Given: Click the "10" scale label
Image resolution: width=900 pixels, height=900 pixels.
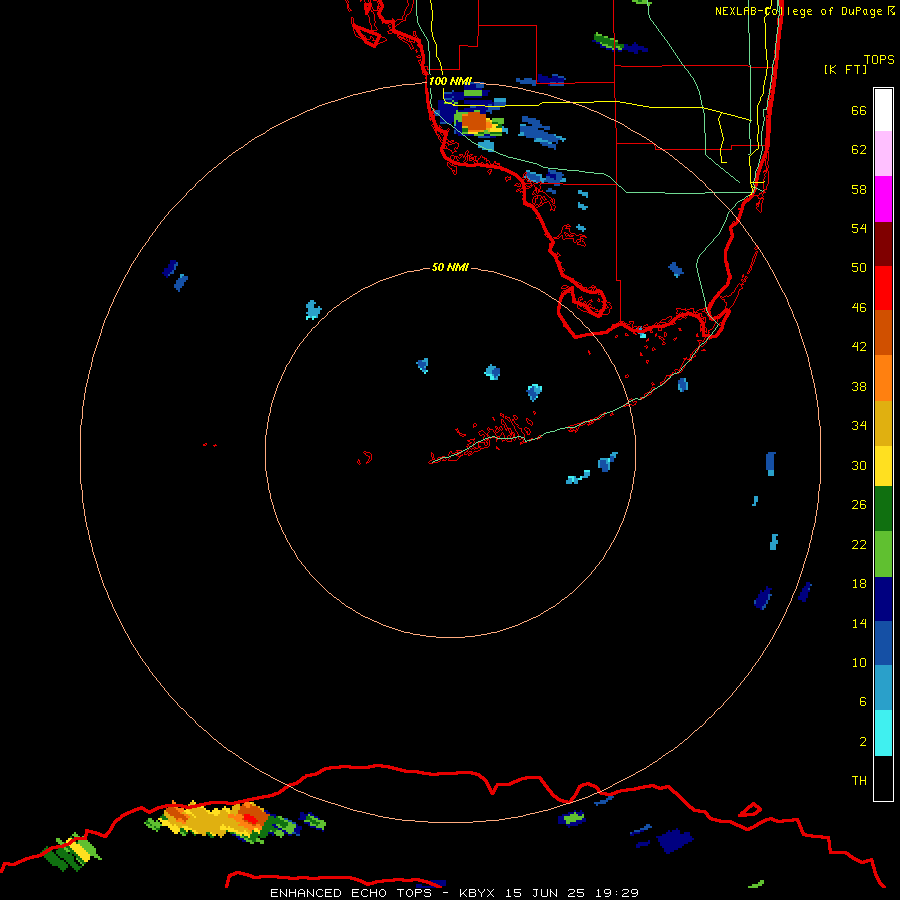Looking at the screenshot, I should pos(859,663).
